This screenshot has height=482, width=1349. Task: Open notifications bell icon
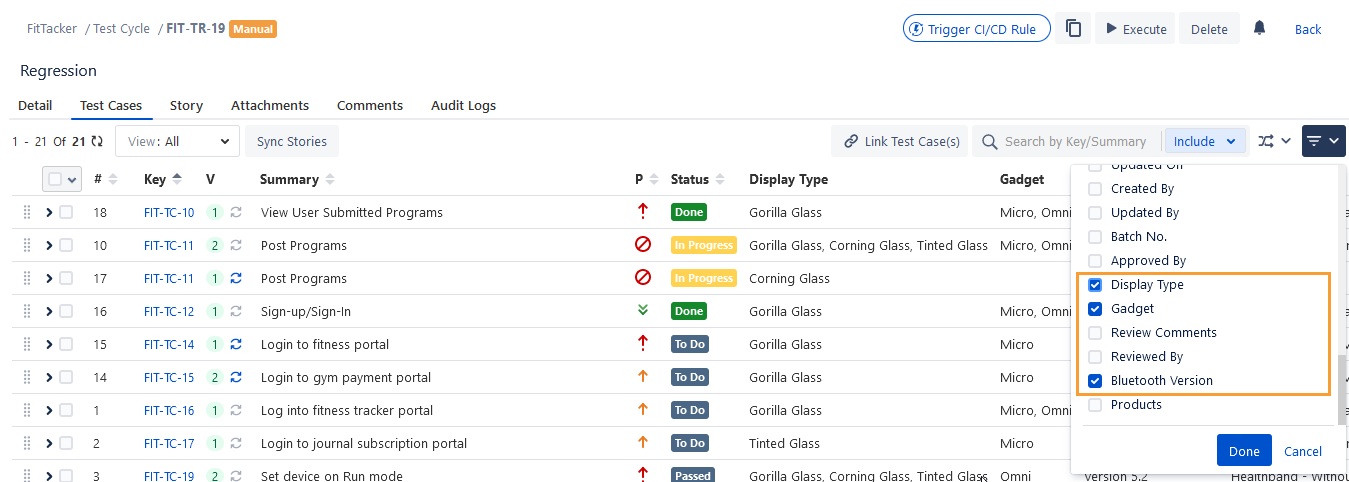click(x=1259, y=28)
